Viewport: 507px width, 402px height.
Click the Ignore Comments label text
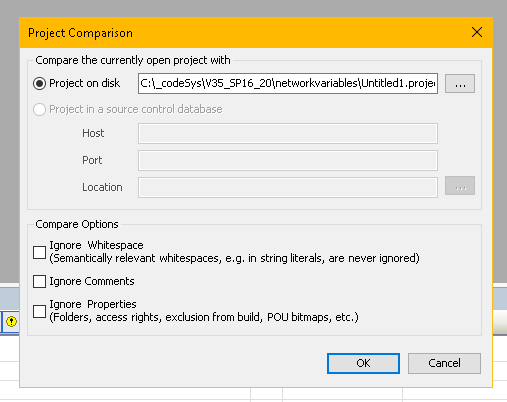92,281
